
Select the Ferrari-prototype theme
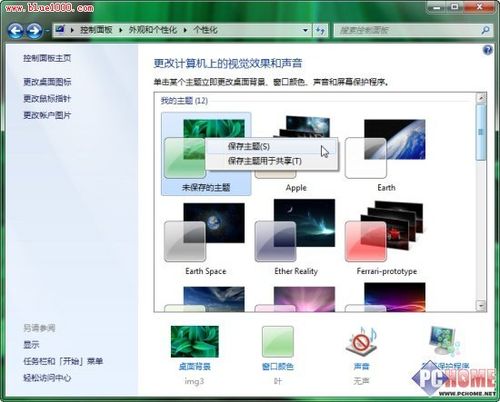(x=386, y=238)
